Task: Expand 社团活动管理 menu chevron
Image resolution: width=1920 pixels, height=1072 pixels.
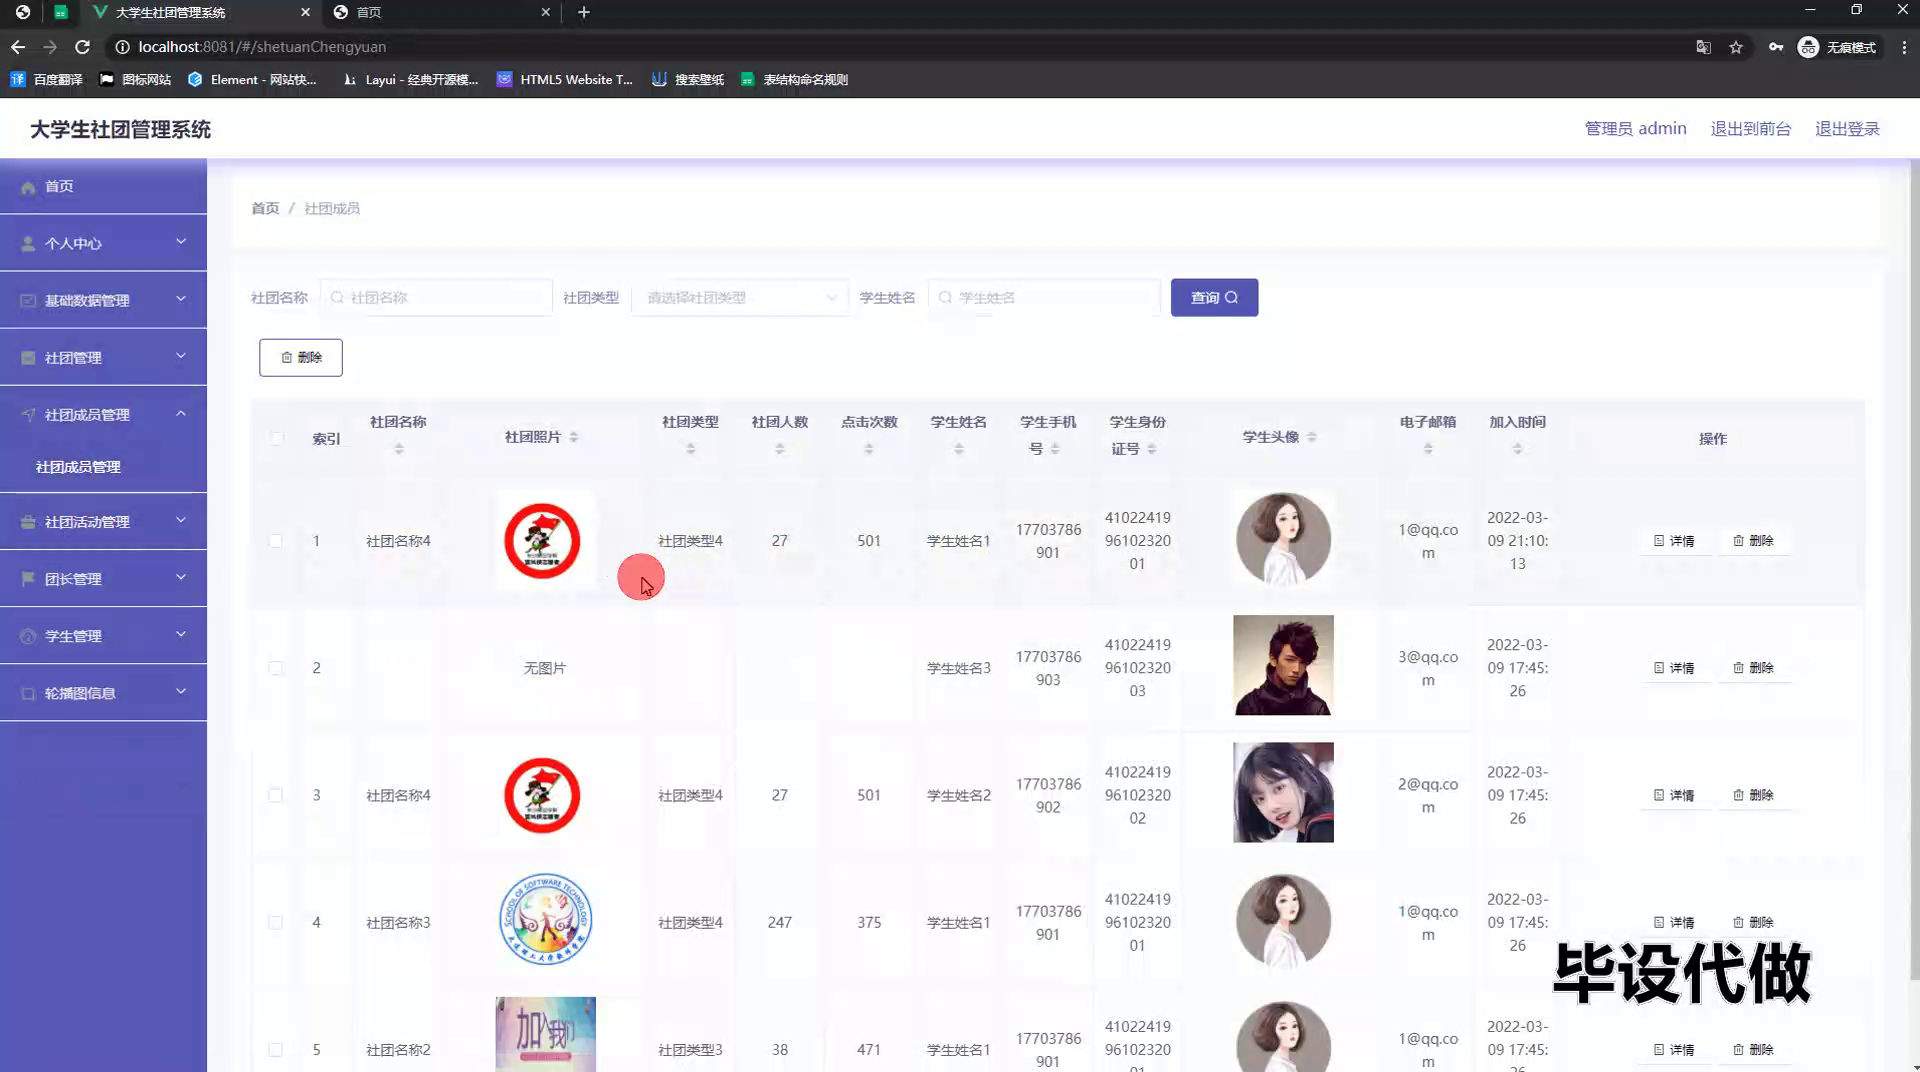Action: tap(181, 520)
